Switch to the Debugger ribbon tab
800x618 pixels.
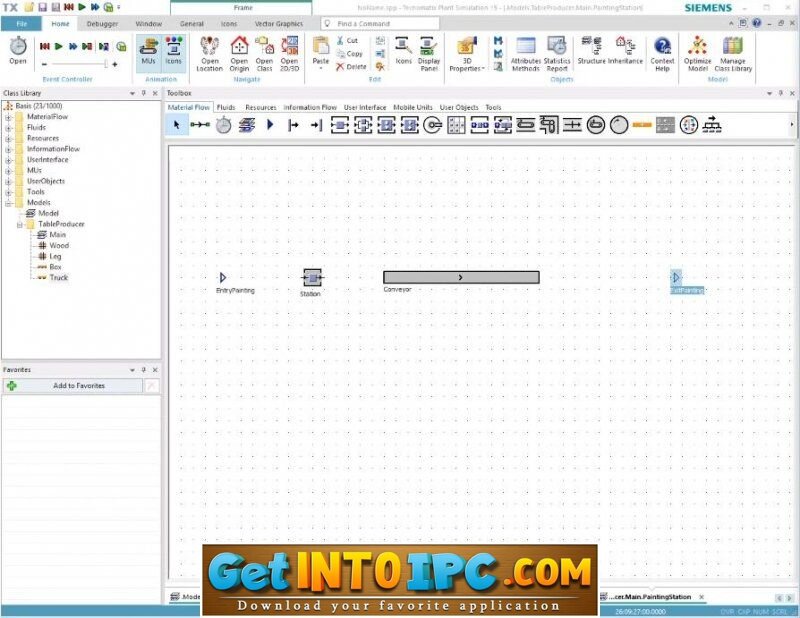[x=103, y=24]
